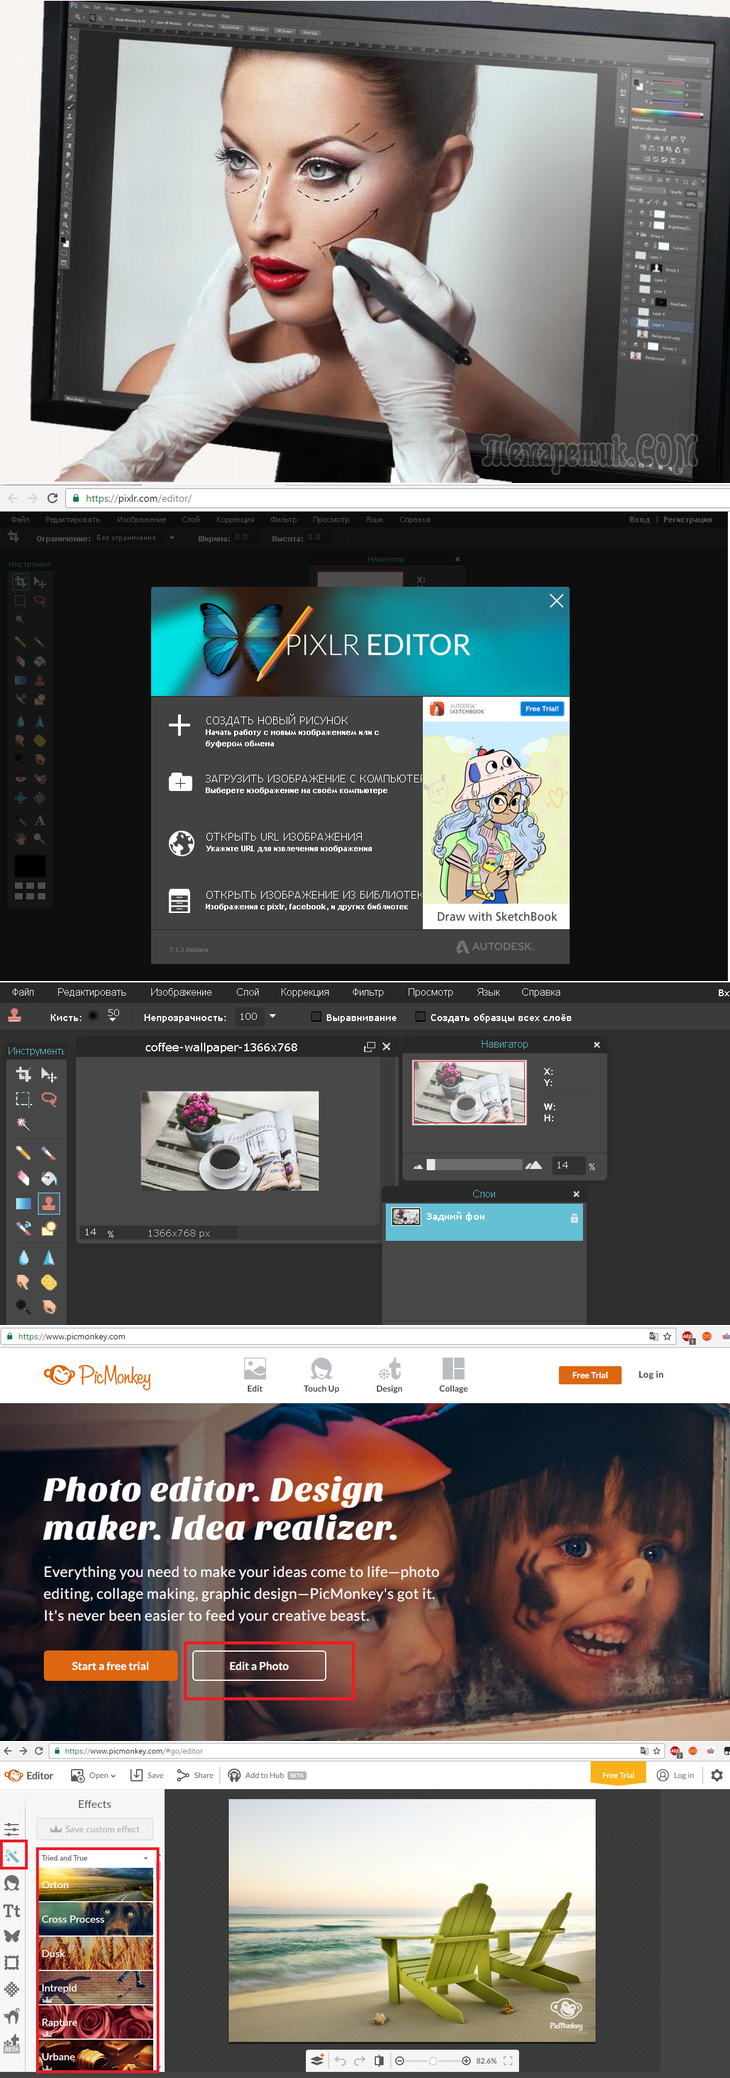
Task: Apply the Dusk effect thumbnail
Action: pyautogui.click(x=97, y=1953)
